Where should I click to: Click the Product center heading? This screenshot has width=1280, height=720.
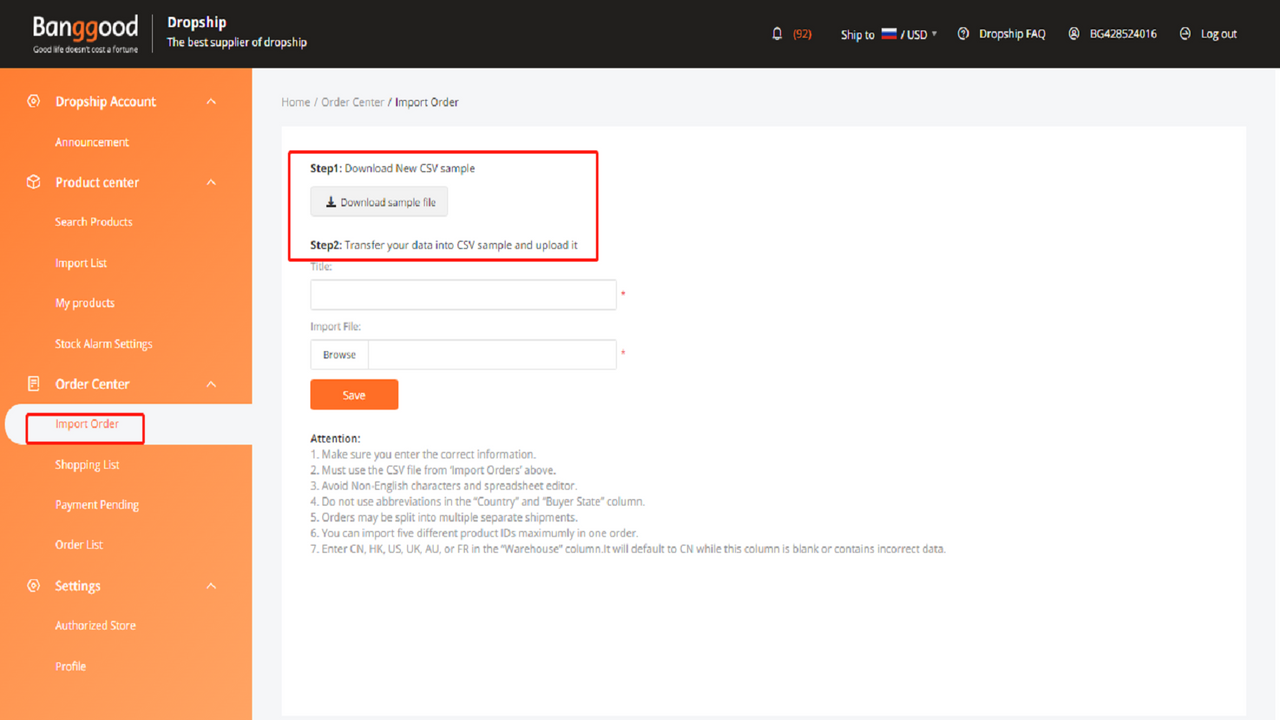coord(97,182)
